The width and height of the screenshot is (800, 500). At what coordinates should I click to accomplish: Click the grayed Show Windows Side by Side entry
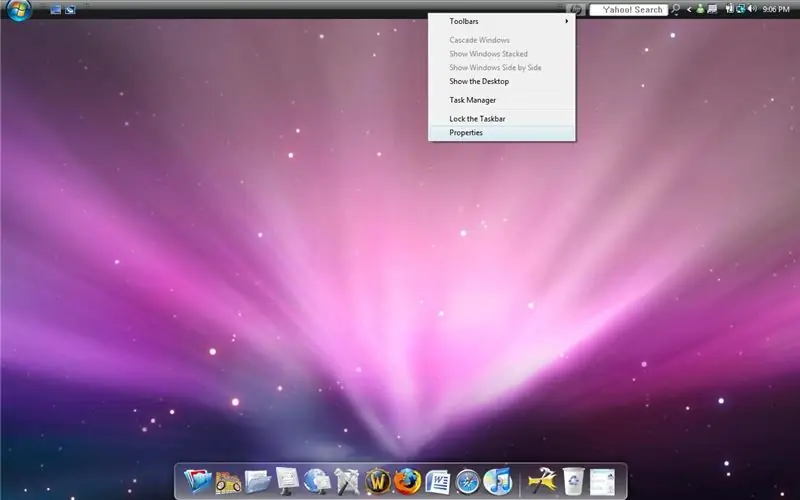(x=502, y=67)
